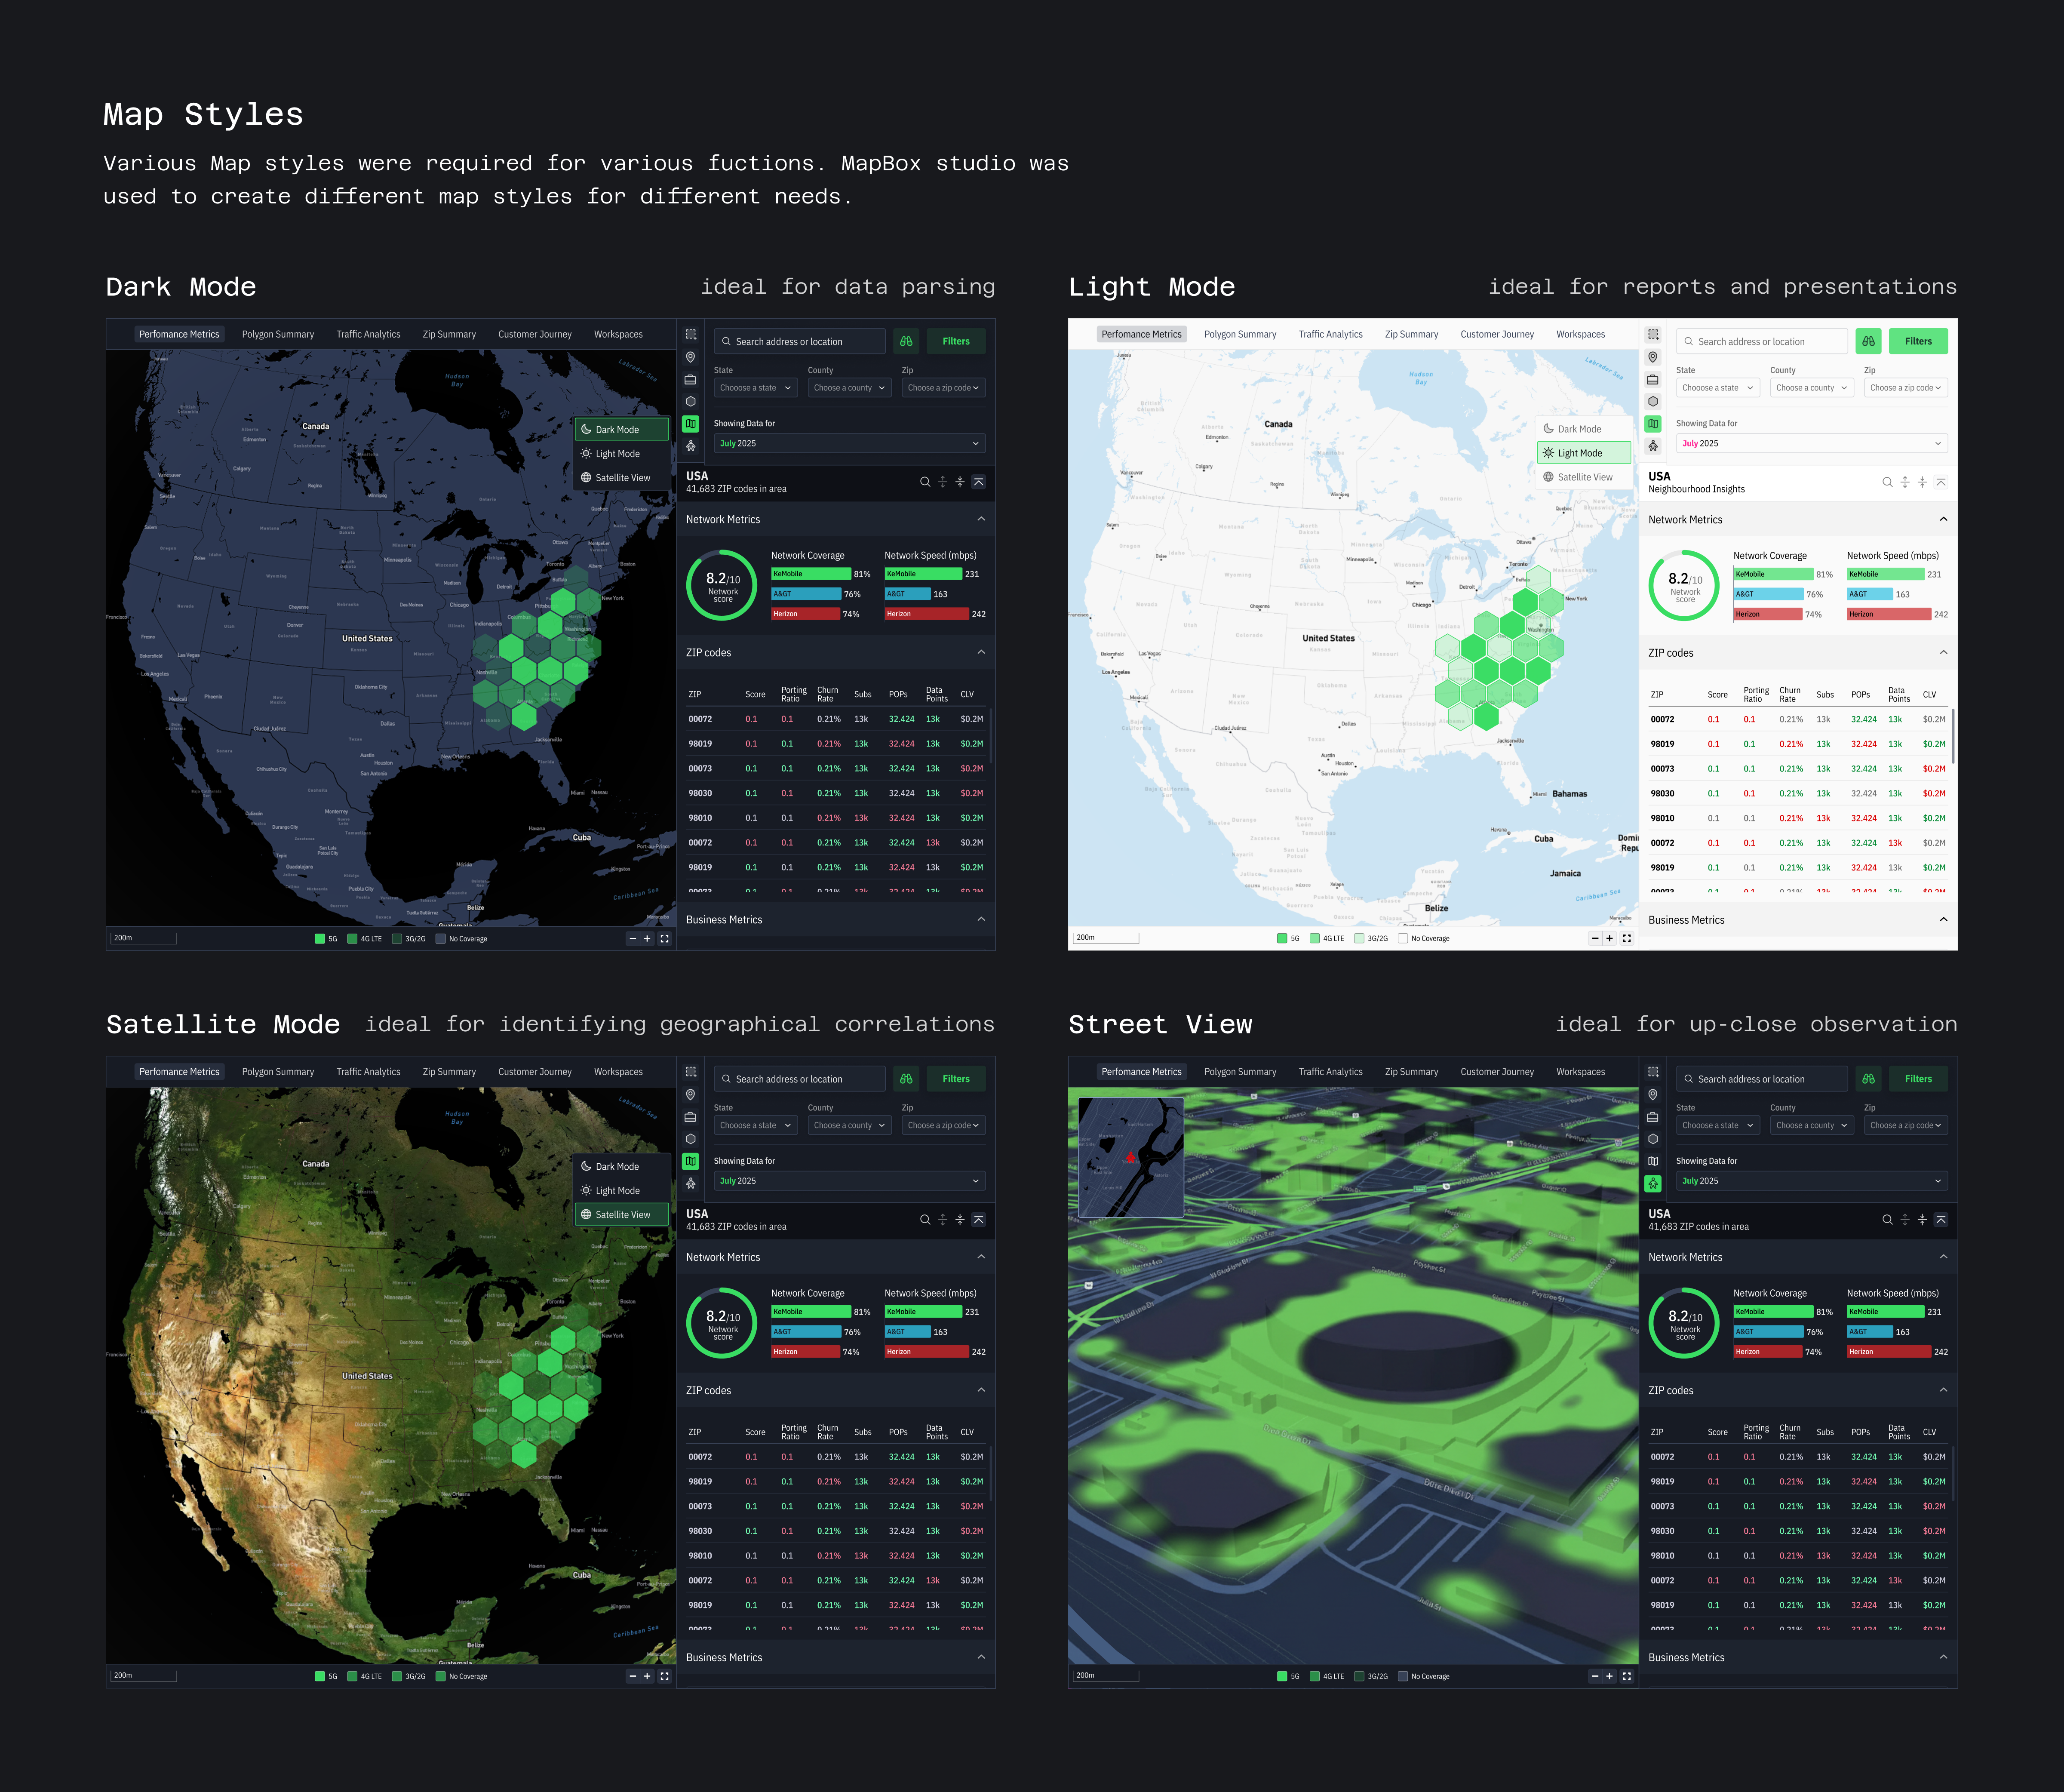Open 'Chooose a state' dropdown in Dark Mode
Image resolution: width=2064 pixels, height=1792 pixels.
point(755,388)
